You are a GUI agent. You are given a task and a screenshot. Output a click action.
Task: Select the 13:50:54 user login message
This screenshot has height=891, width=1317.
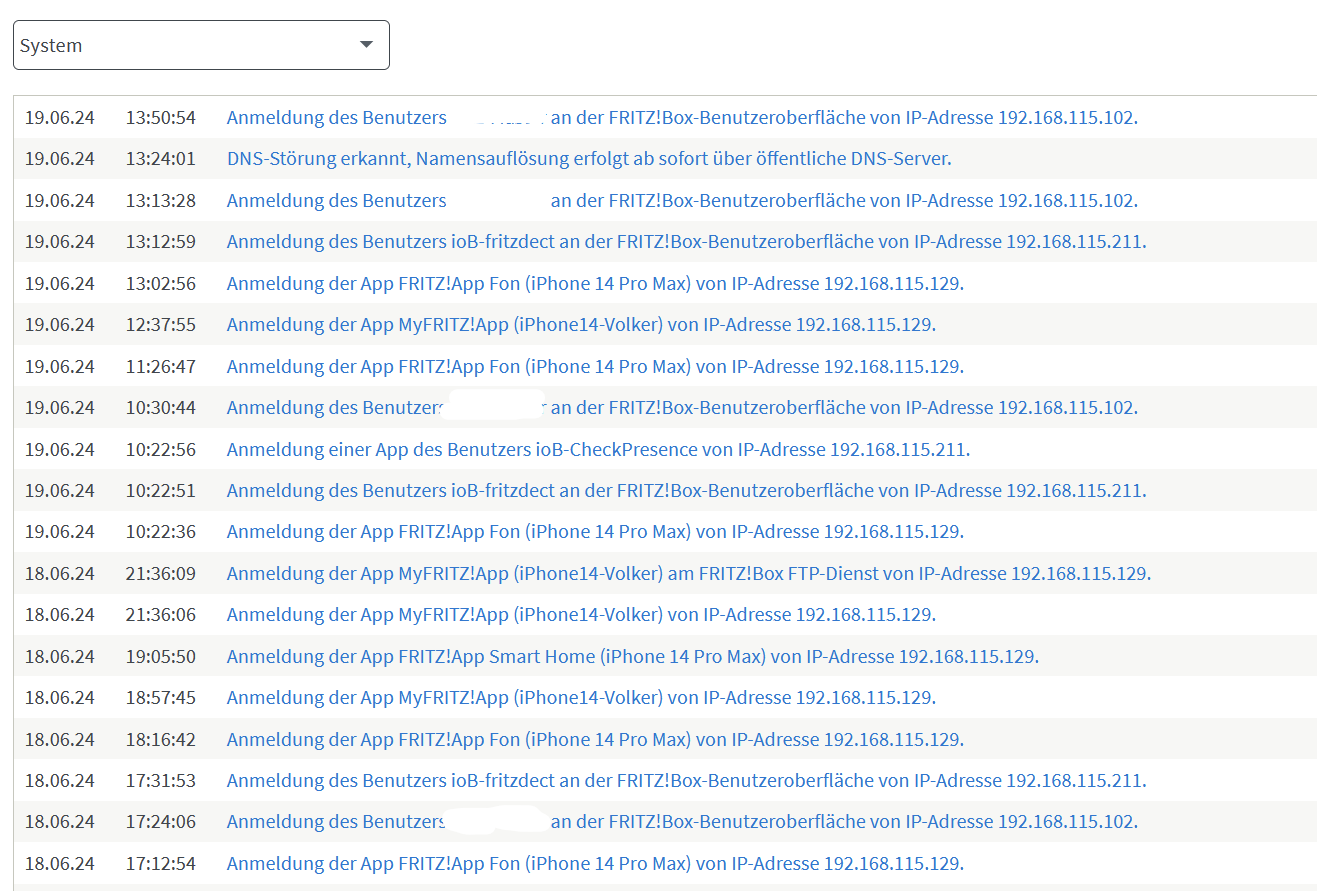(x=682, y=117)
